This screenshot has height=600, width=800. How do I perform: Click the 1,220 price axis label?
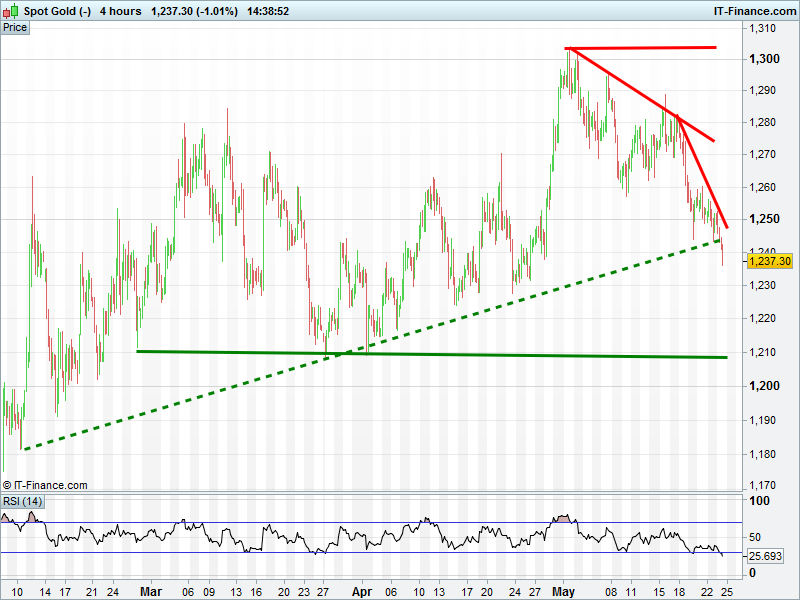click(762, 318)
